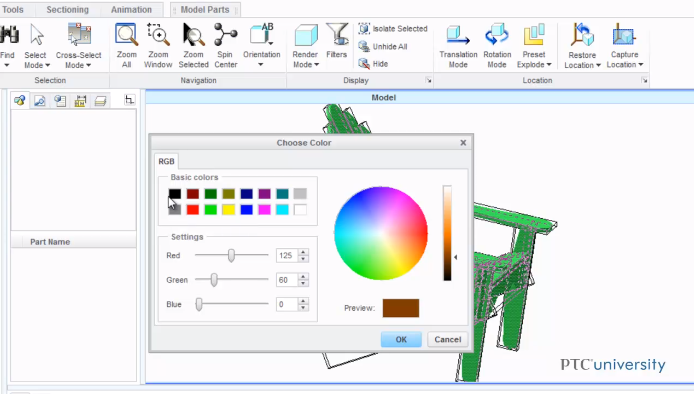Screen dimensions: 694x394
Task: Click the color wheel picker
Action: coord(381,233)
